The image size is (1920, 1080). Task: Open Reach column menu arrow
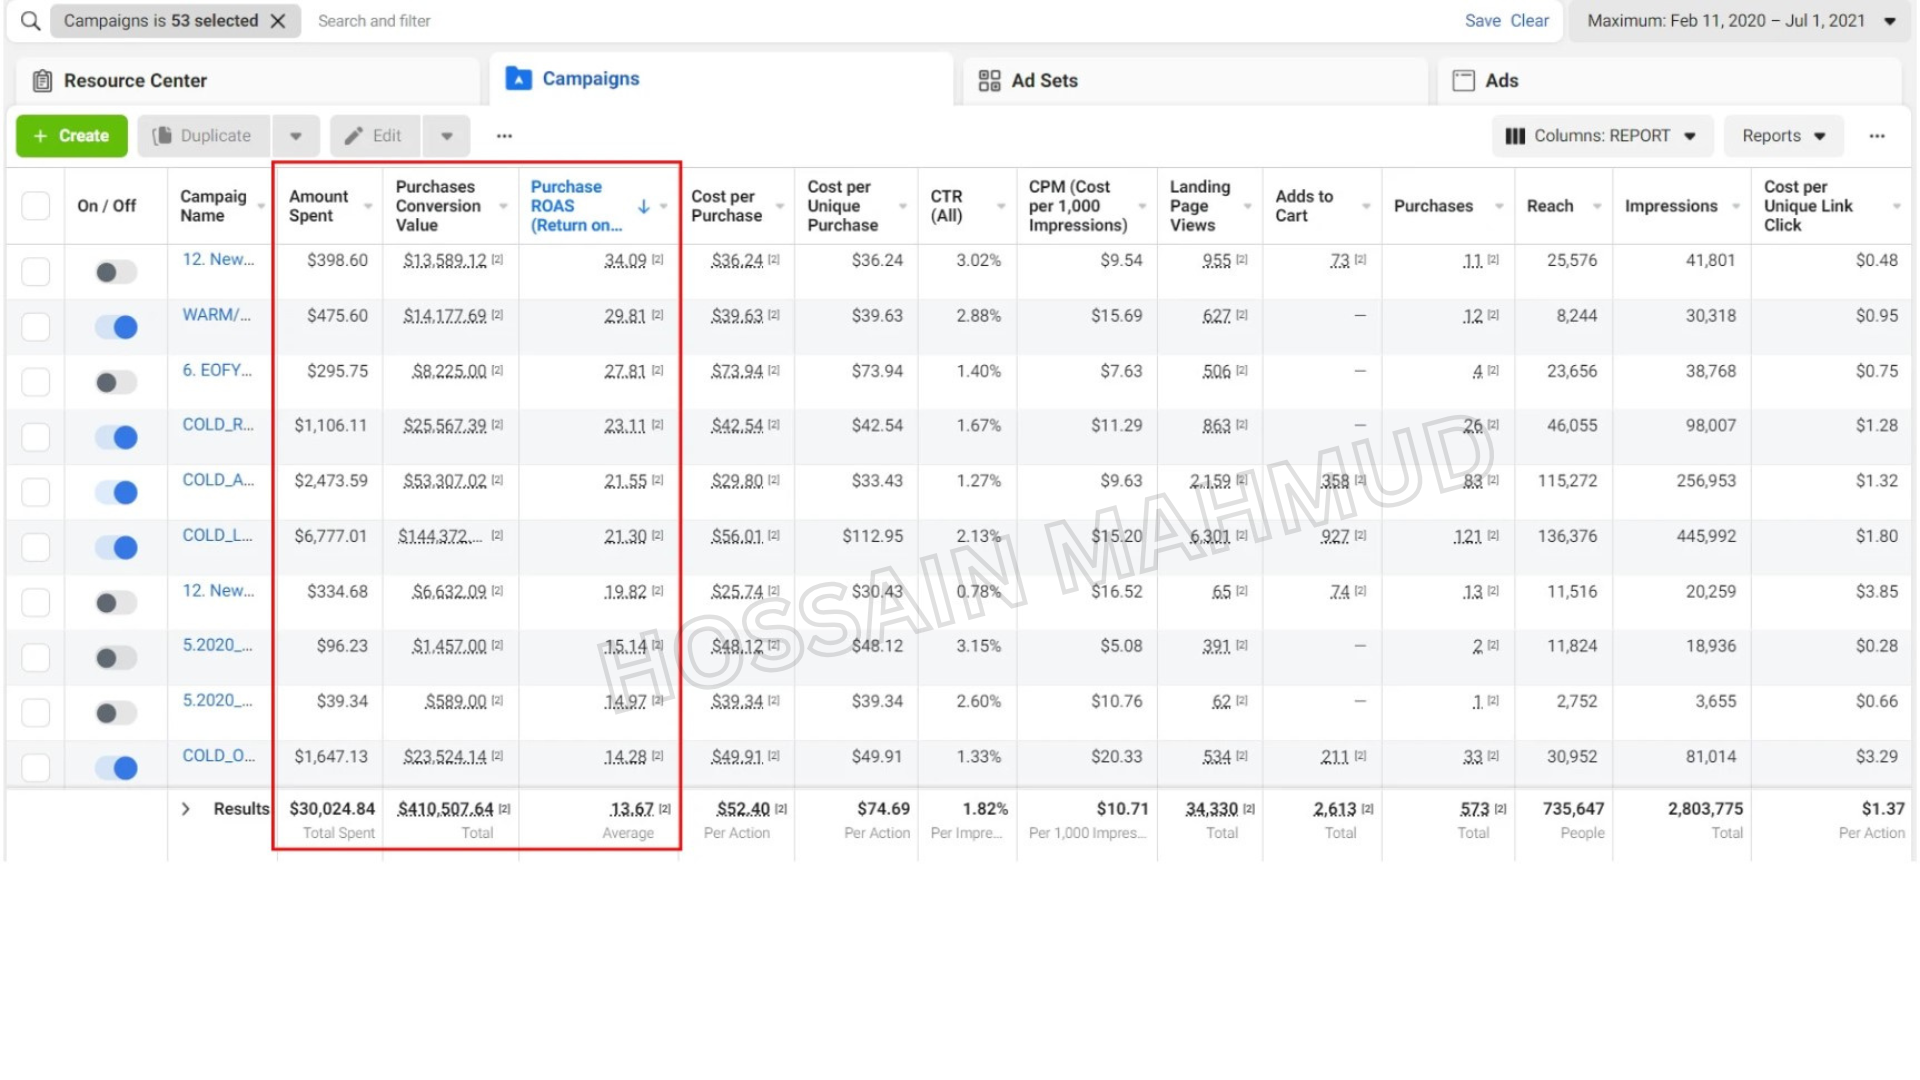1597,206
